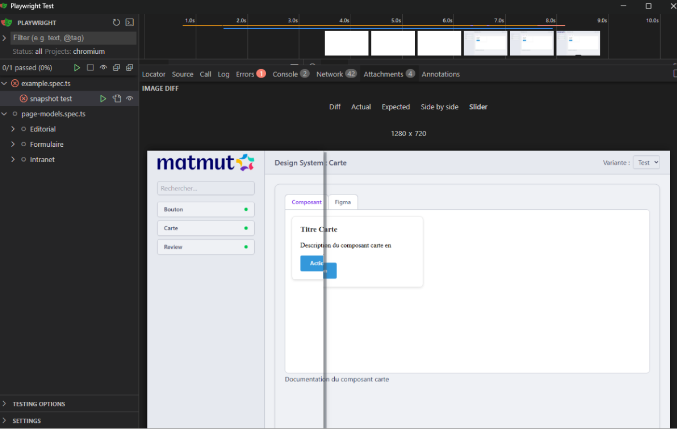Open snapshot test source file icon
This screenshot has width=677, height=429.
[x=116, y=98]
